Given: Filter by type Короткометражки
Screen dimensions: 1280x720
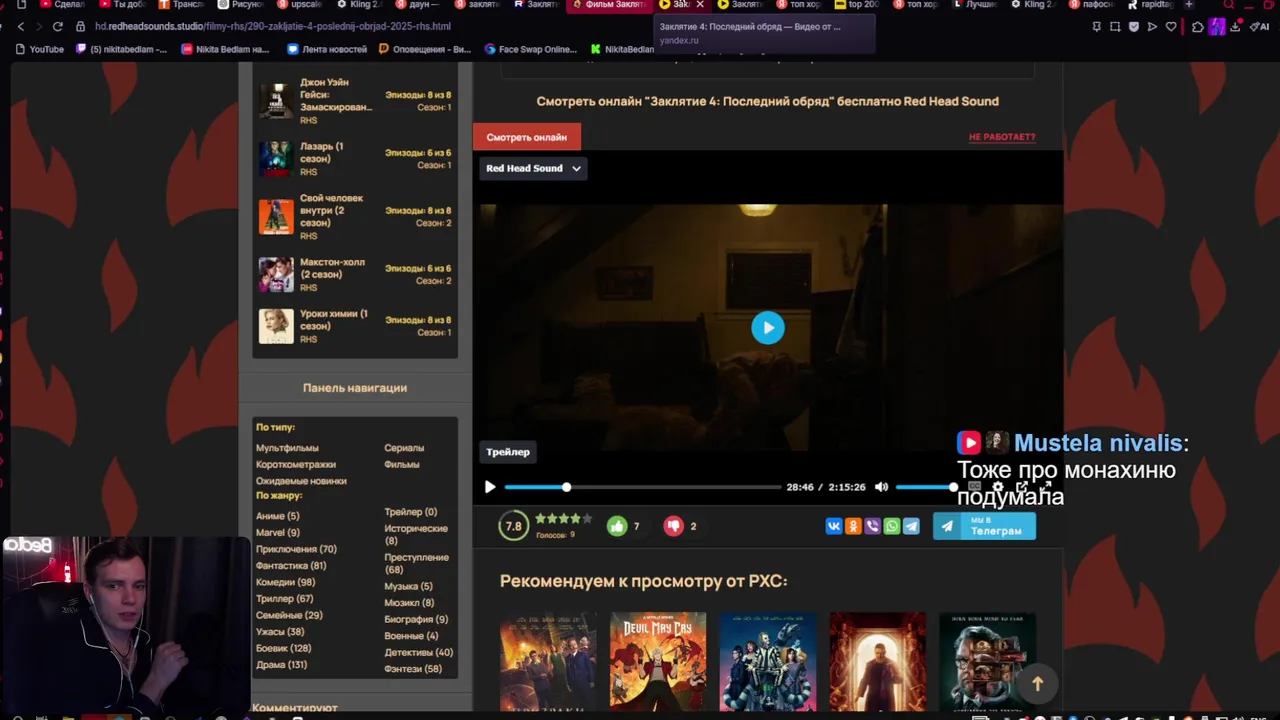Looking at the screenshot, I should pos(296,465).
